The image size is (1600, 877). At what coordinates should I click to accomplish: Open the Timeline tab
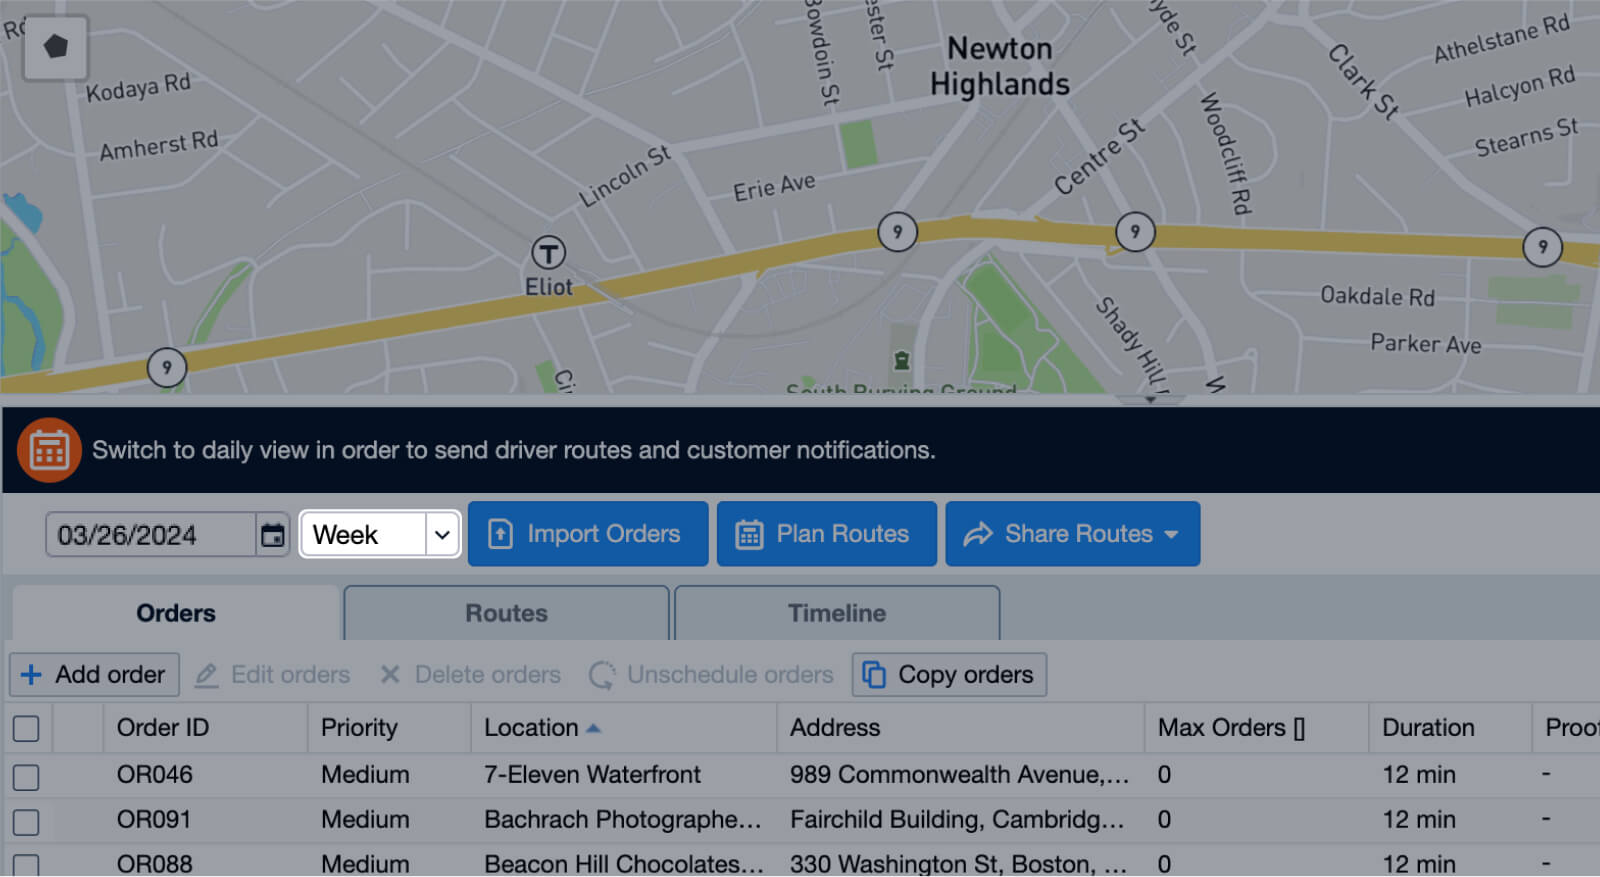click(837, 613)
